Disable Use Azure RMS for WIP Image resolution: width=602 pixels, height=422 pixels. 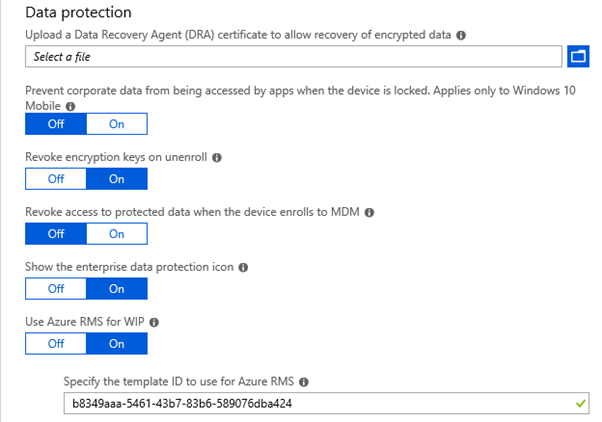click(x=56, y=343)
